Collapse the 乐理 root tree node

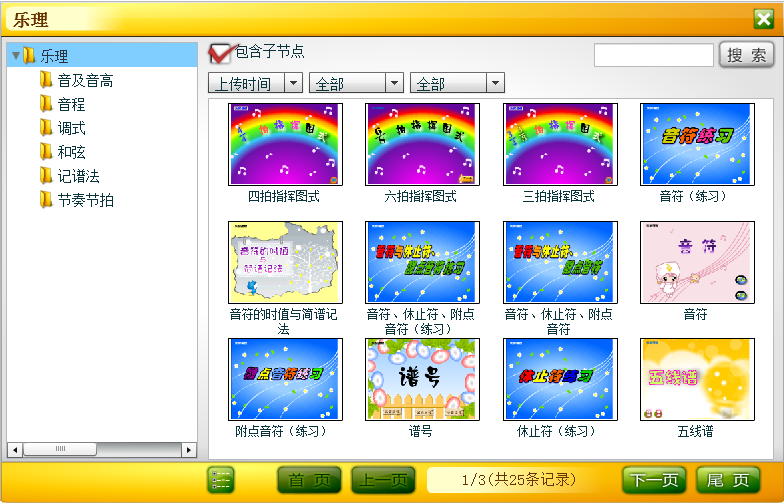[15, 56]
